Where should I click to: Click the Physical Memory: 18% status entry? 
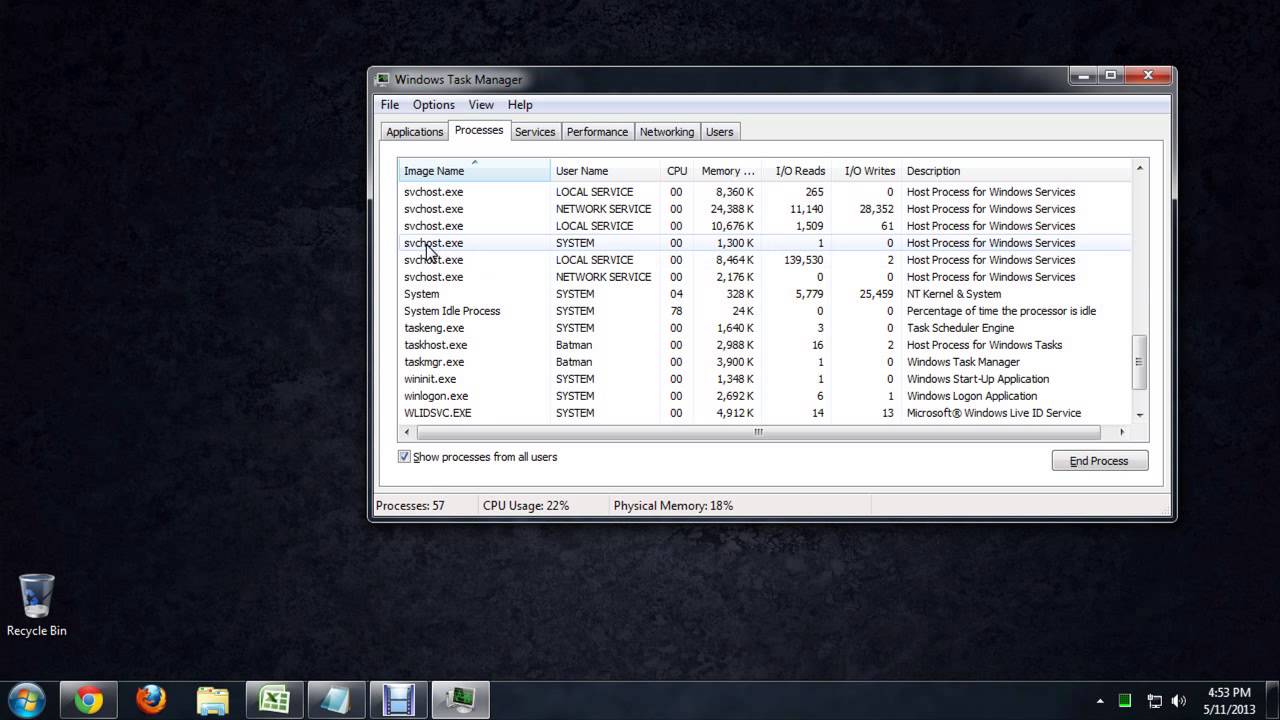tap(673, 506)
